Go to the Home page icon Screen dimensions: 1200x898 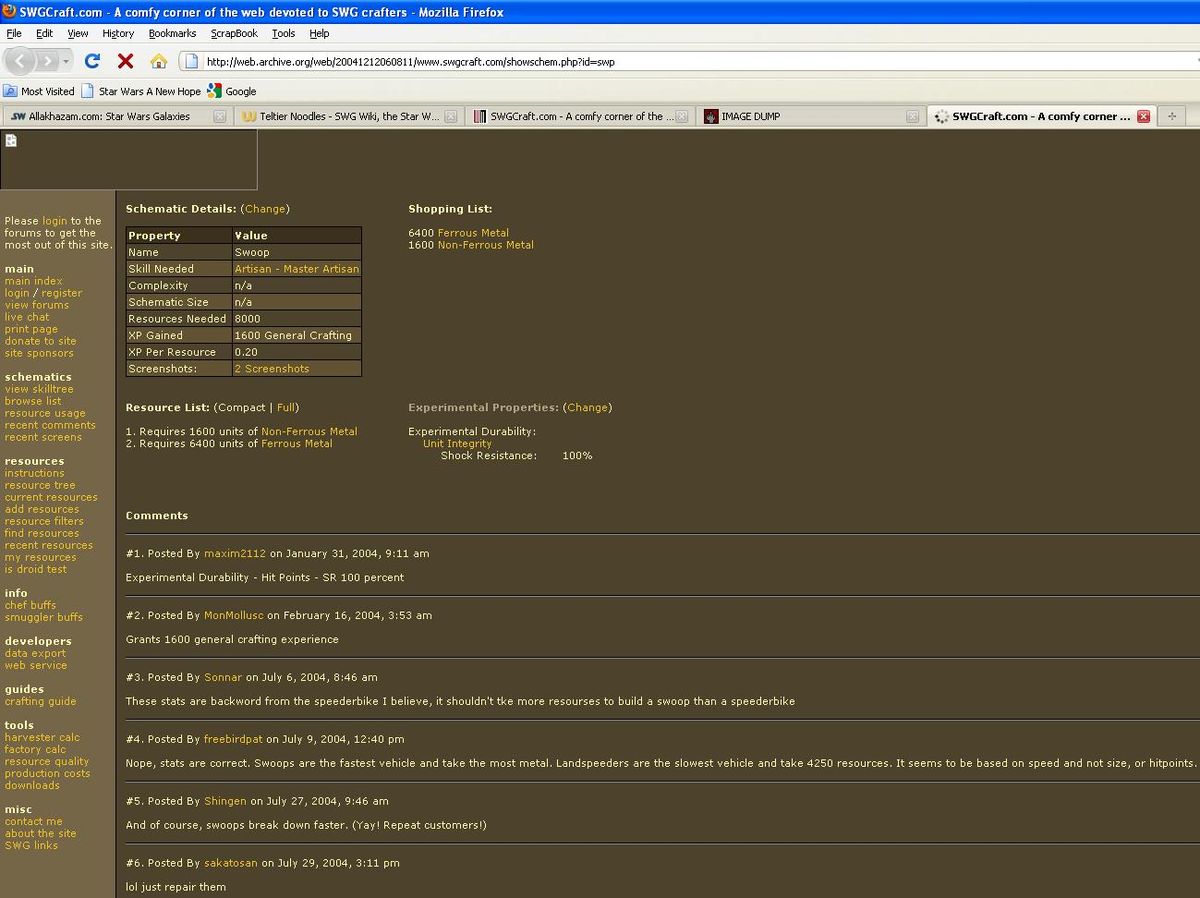tap(158, 61)
